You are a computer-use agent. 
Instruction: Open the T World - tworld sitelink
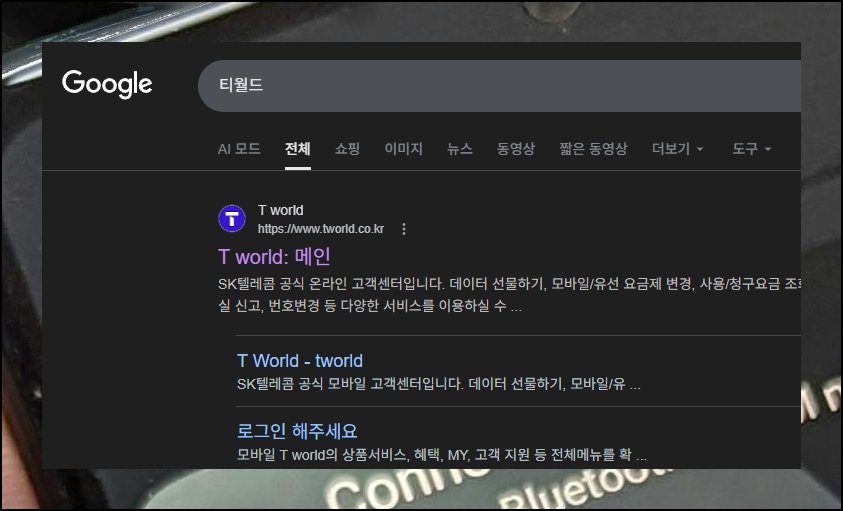pos(300,360)
